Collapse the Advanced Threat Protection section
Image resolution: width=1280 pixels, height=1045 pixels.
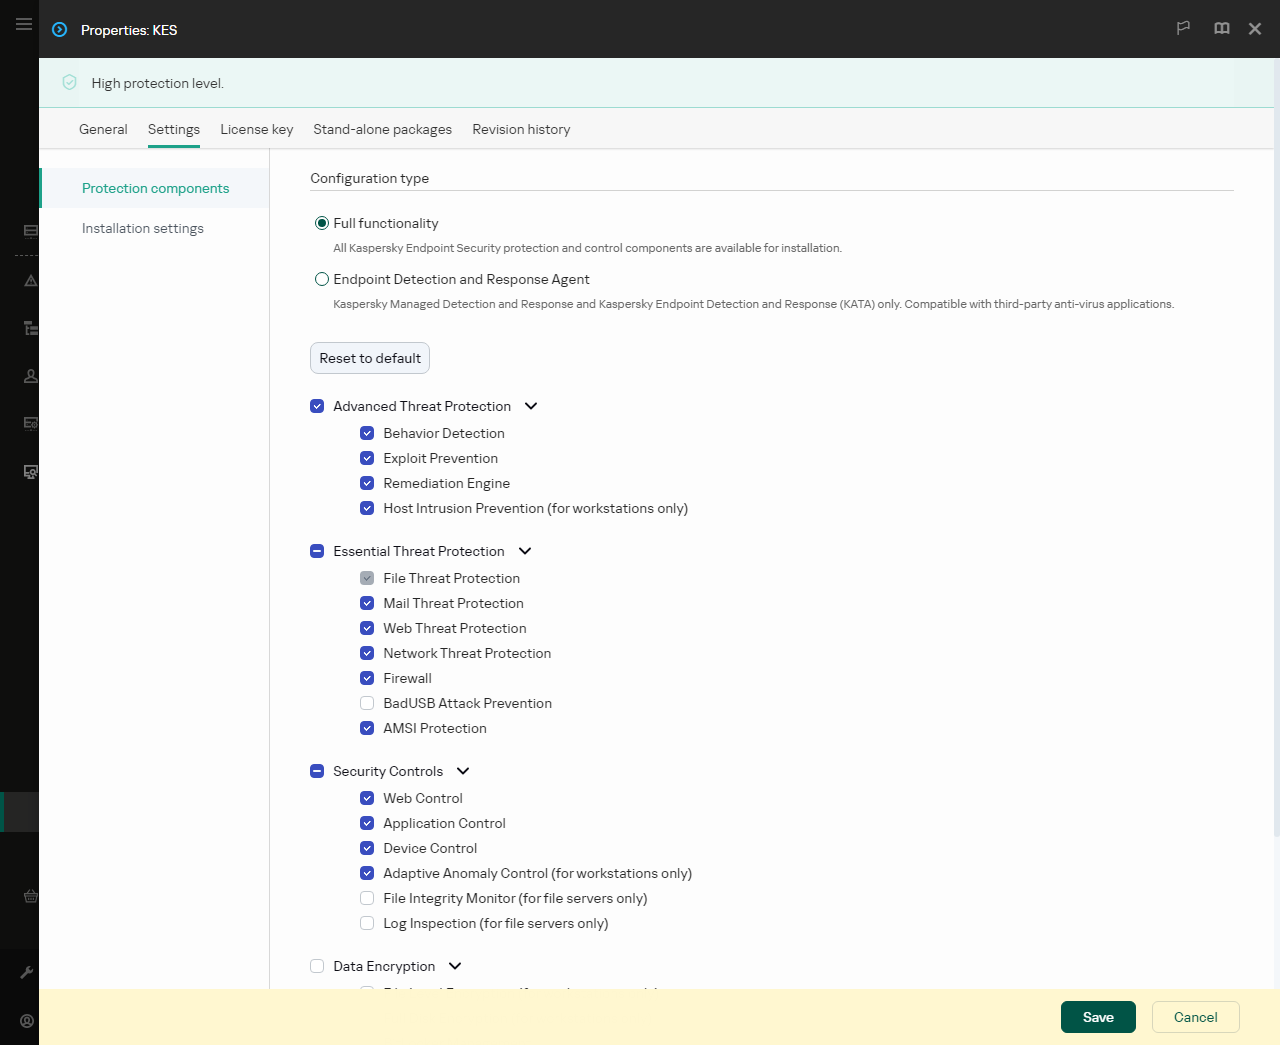point(531,406)
